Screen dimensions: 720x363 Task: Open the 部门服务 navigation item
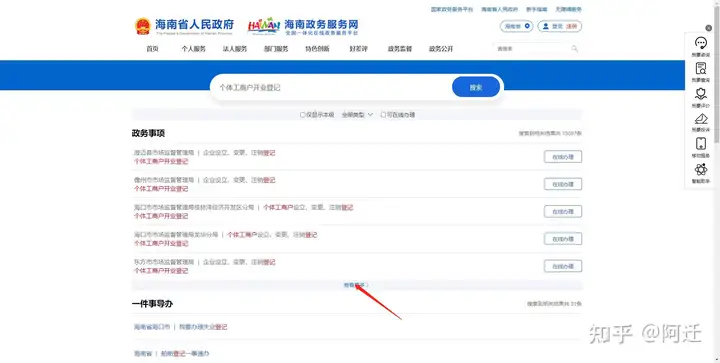276,49
